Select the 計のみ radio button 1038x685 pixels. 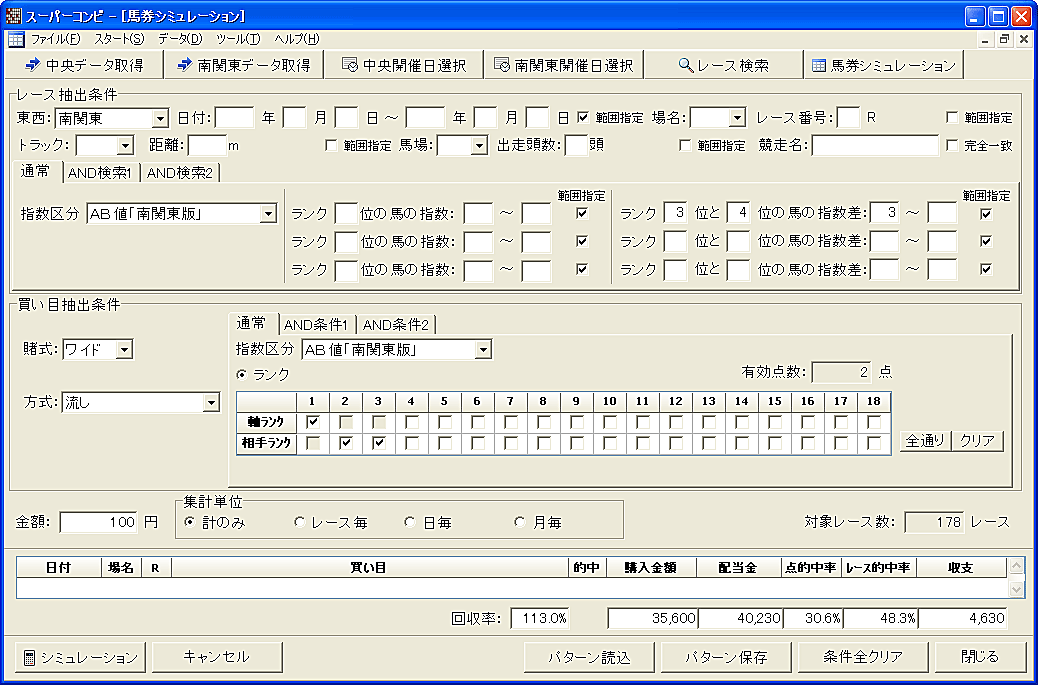[190, 522]
